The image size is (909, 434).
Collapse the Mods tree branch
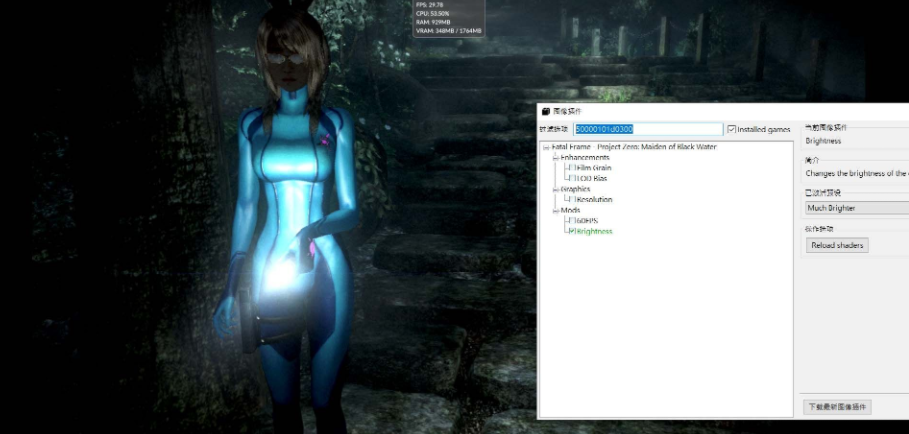(556, 211)
